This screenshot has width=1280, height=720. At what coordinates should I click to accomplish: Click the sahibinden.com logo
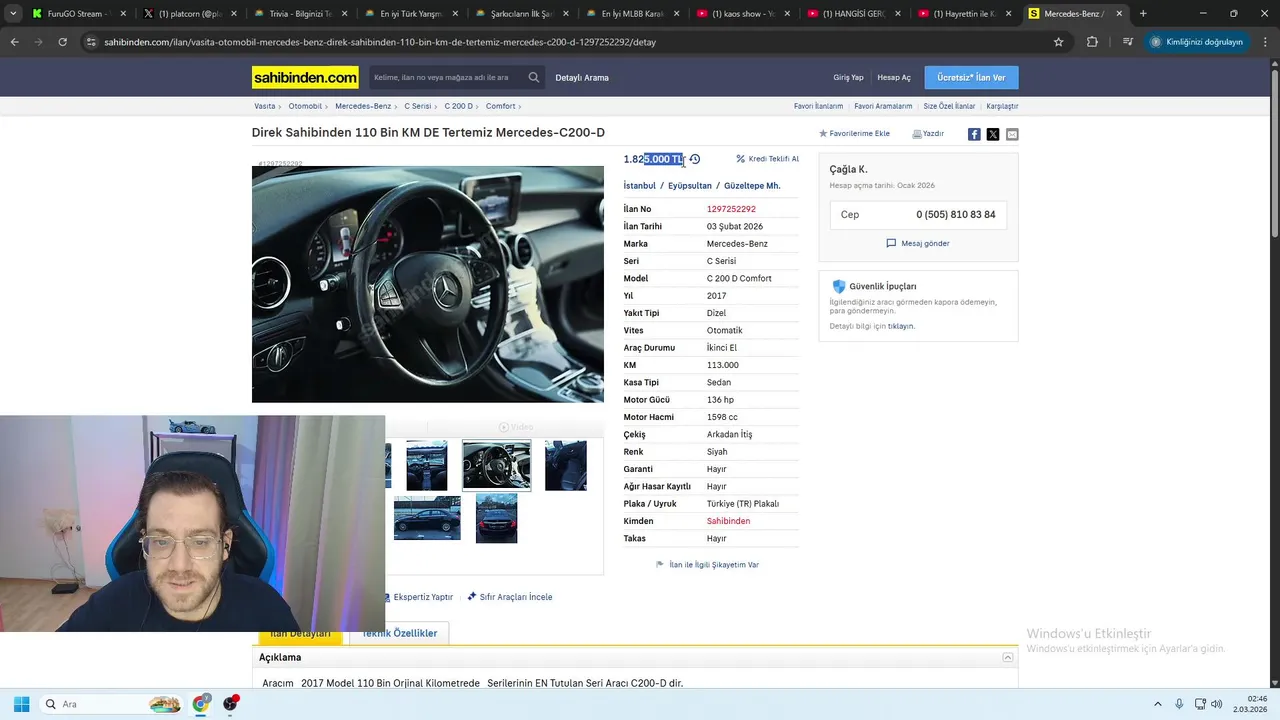[x=305, y=77]
